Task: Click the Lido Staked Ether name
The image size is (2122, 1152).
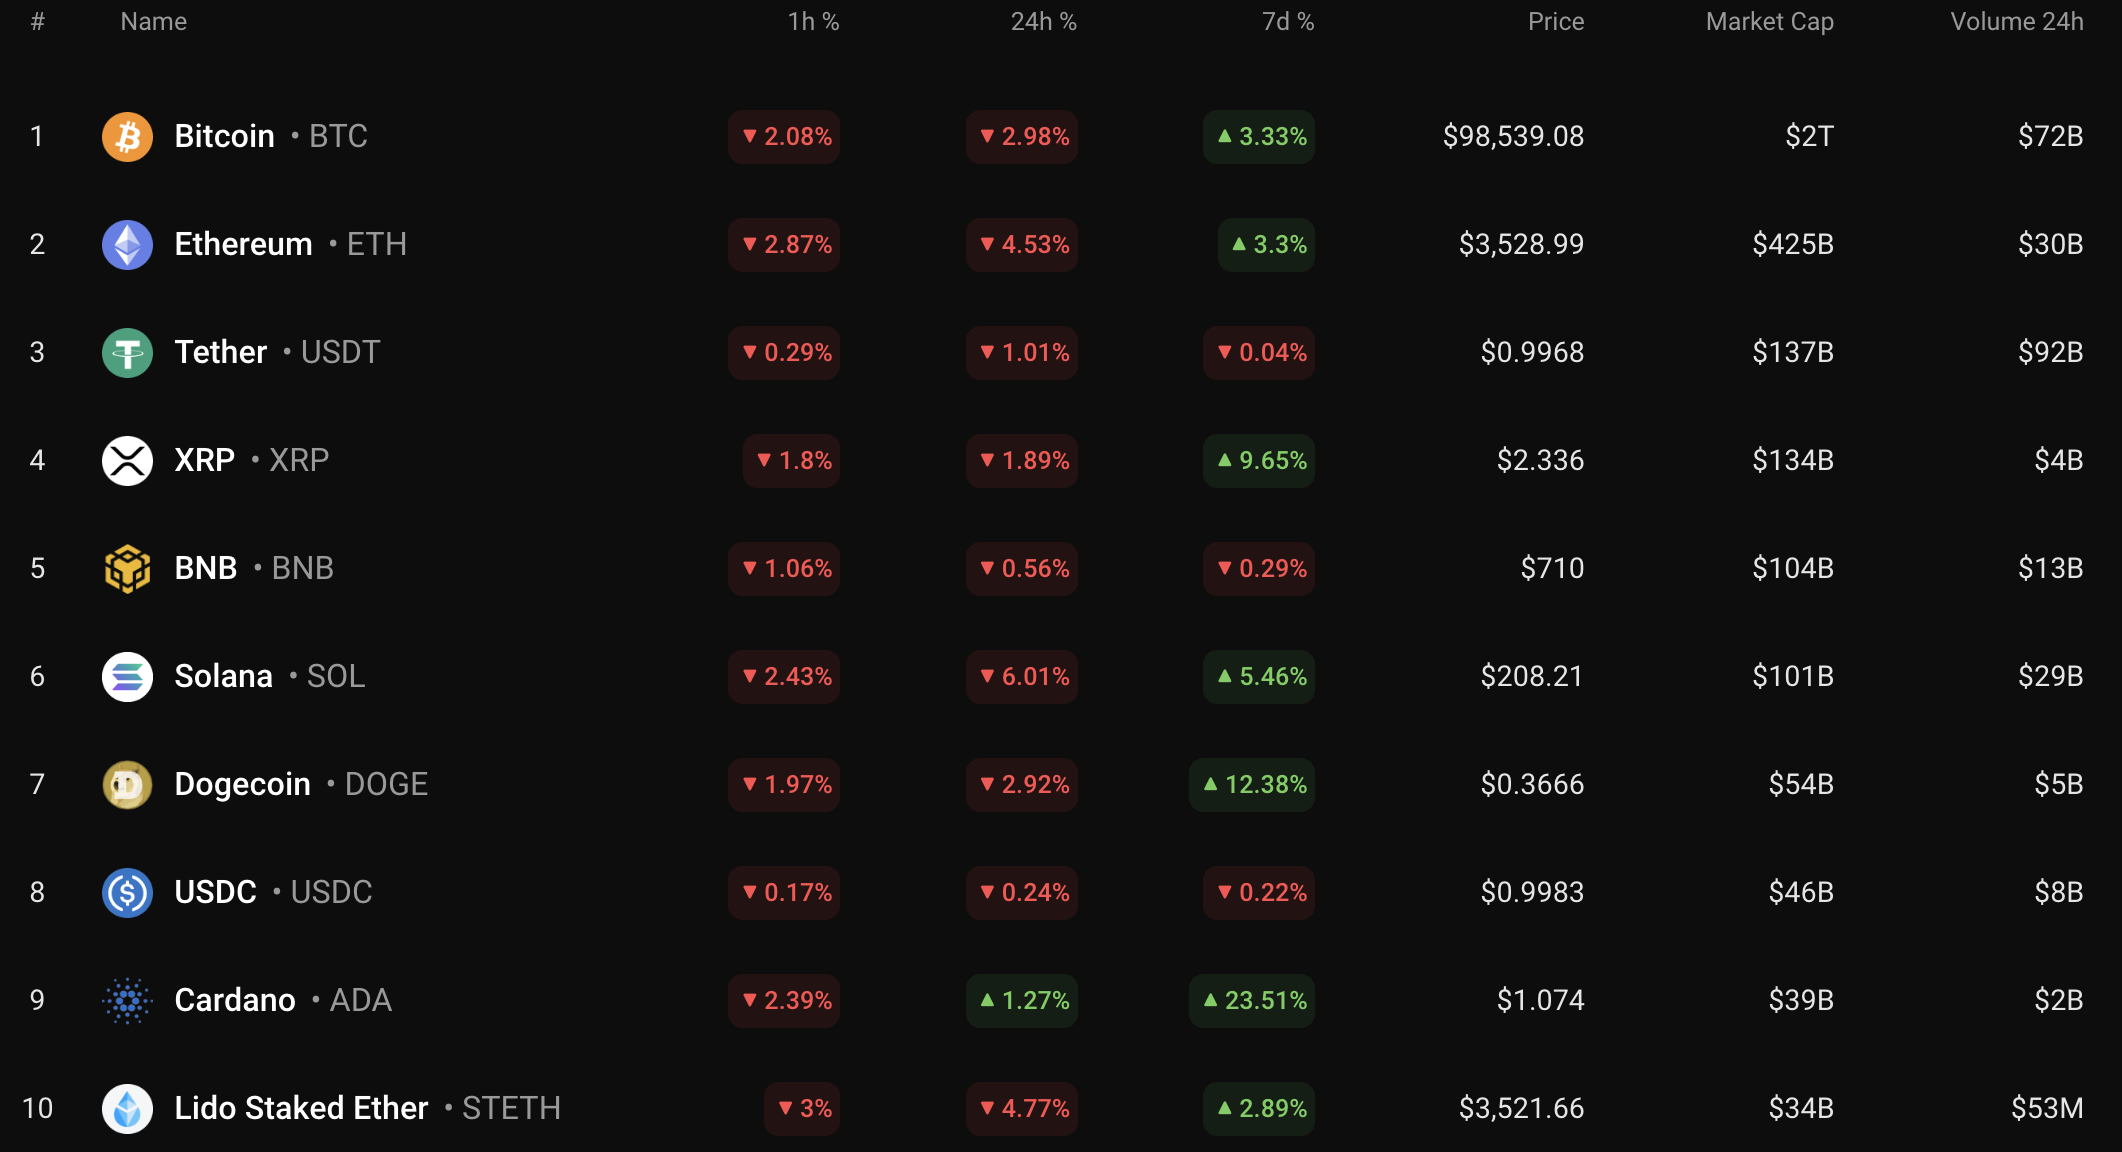Action: point(301,1108)
